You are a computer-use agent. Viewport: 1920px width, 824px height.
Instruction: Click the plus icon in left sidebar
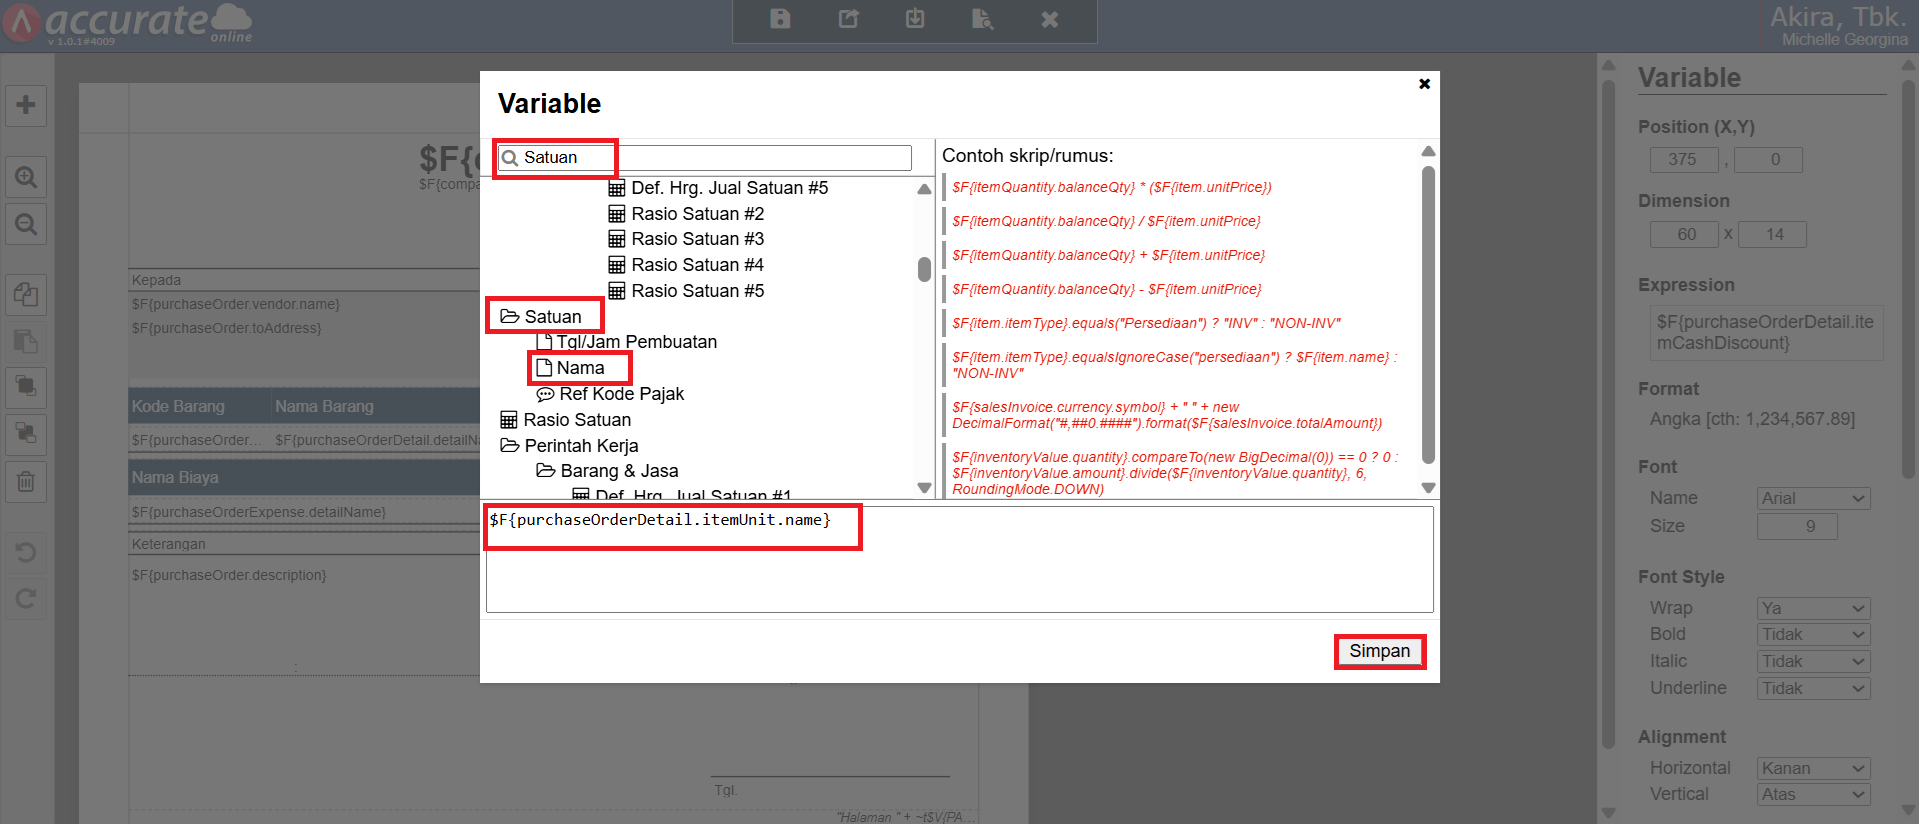pyautogui.click(x=26, y=105)
